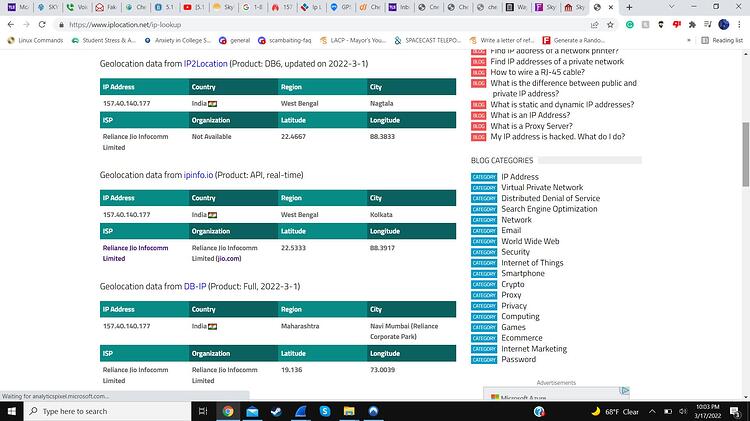The height and width of the screenshot is (421, 750).
Task: Go back to the previous page
Action: pos(11,24)
